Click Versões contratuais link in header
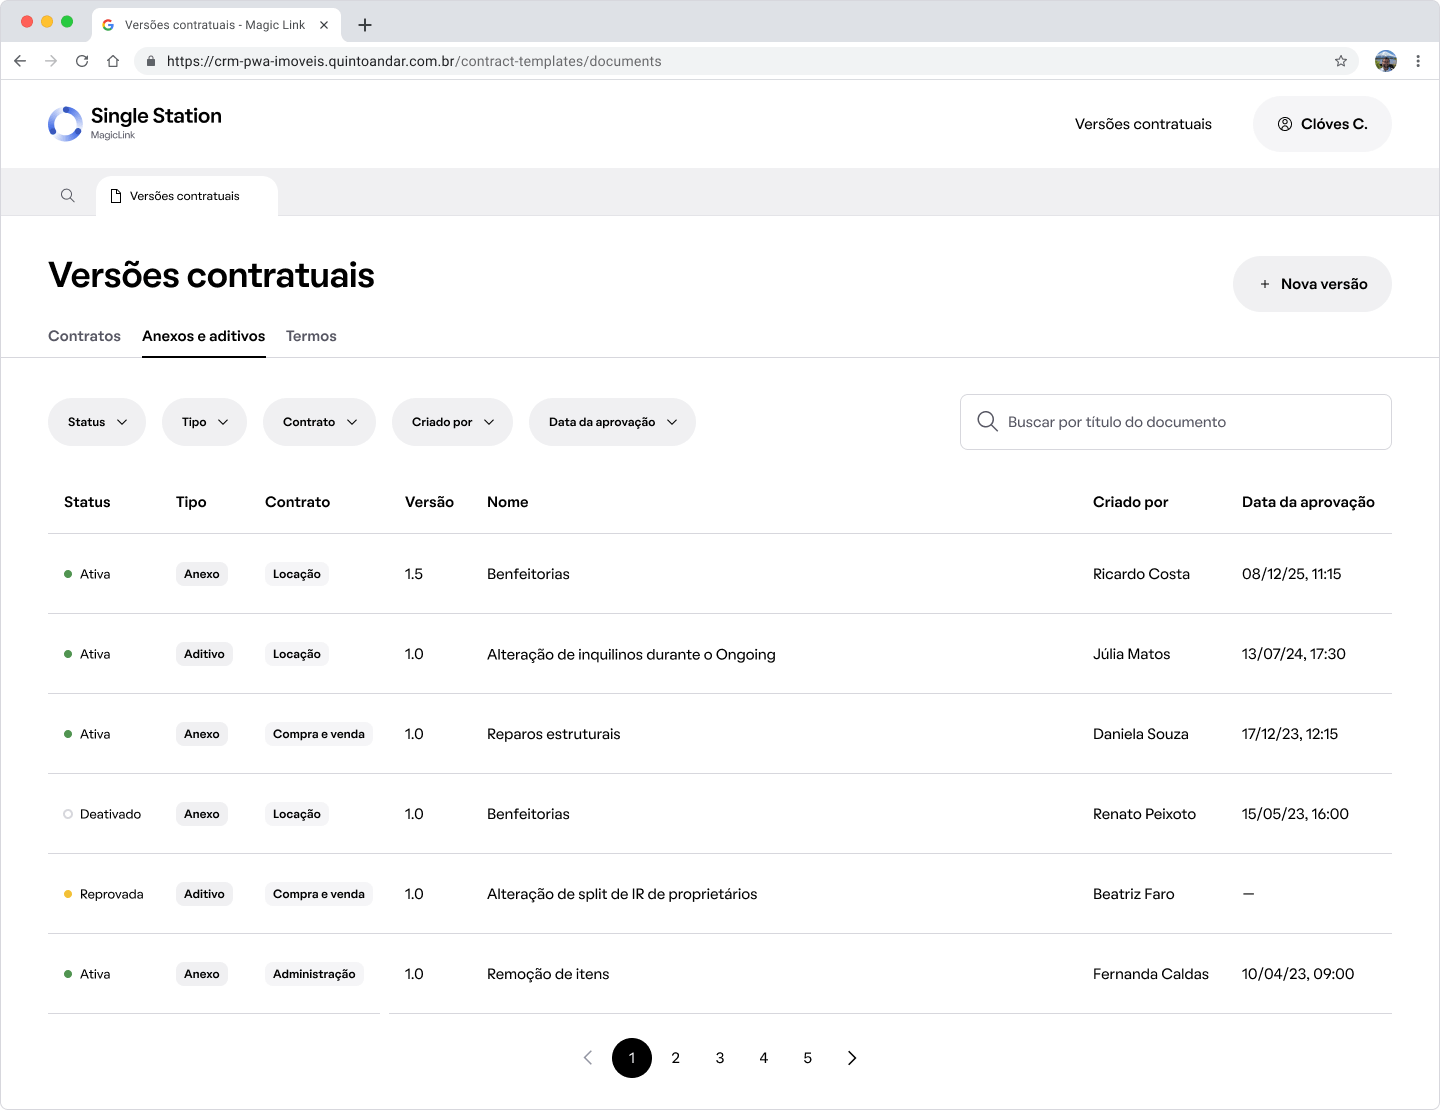 (1143, 124)
